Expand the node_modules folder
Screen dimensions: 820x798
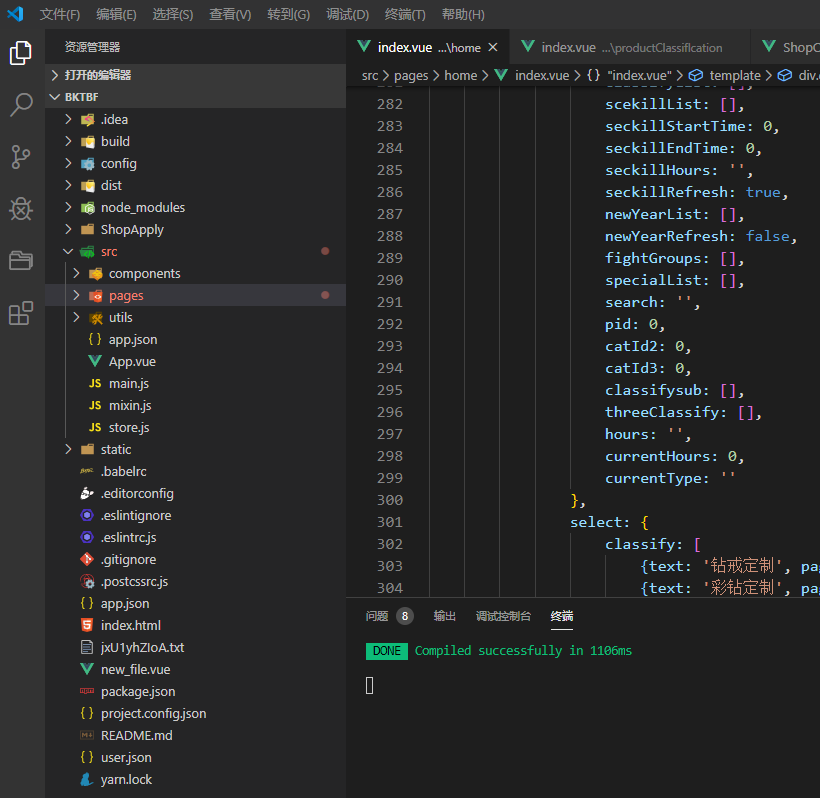(68, 207)
